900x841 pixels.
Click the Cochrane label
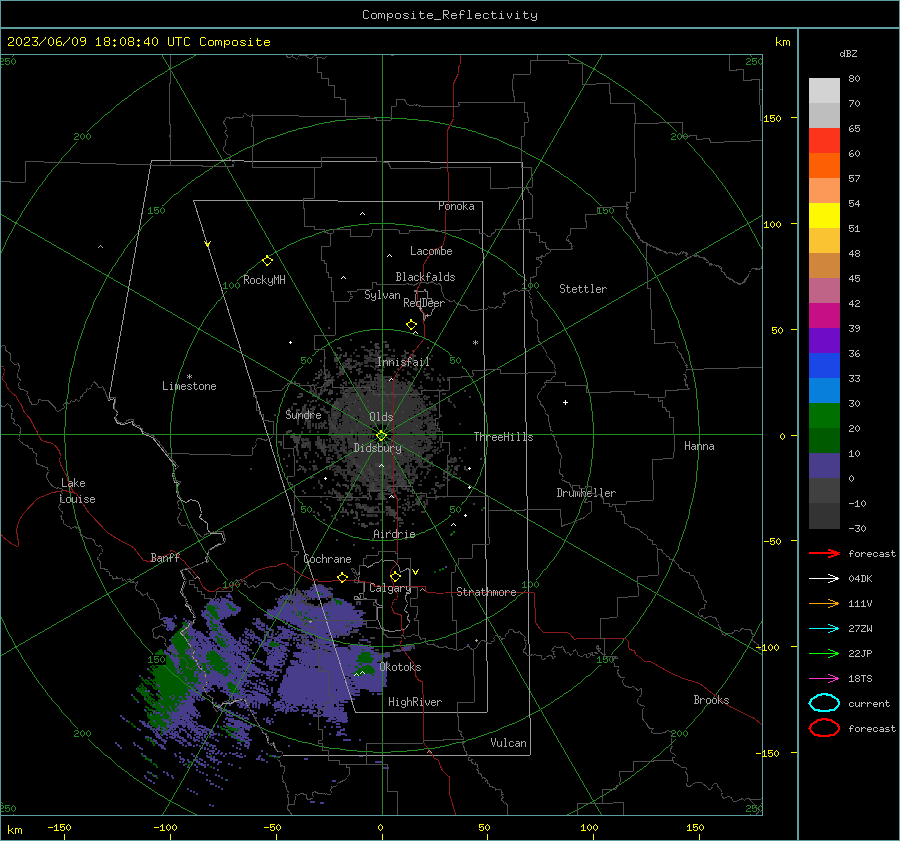(327, 559)
